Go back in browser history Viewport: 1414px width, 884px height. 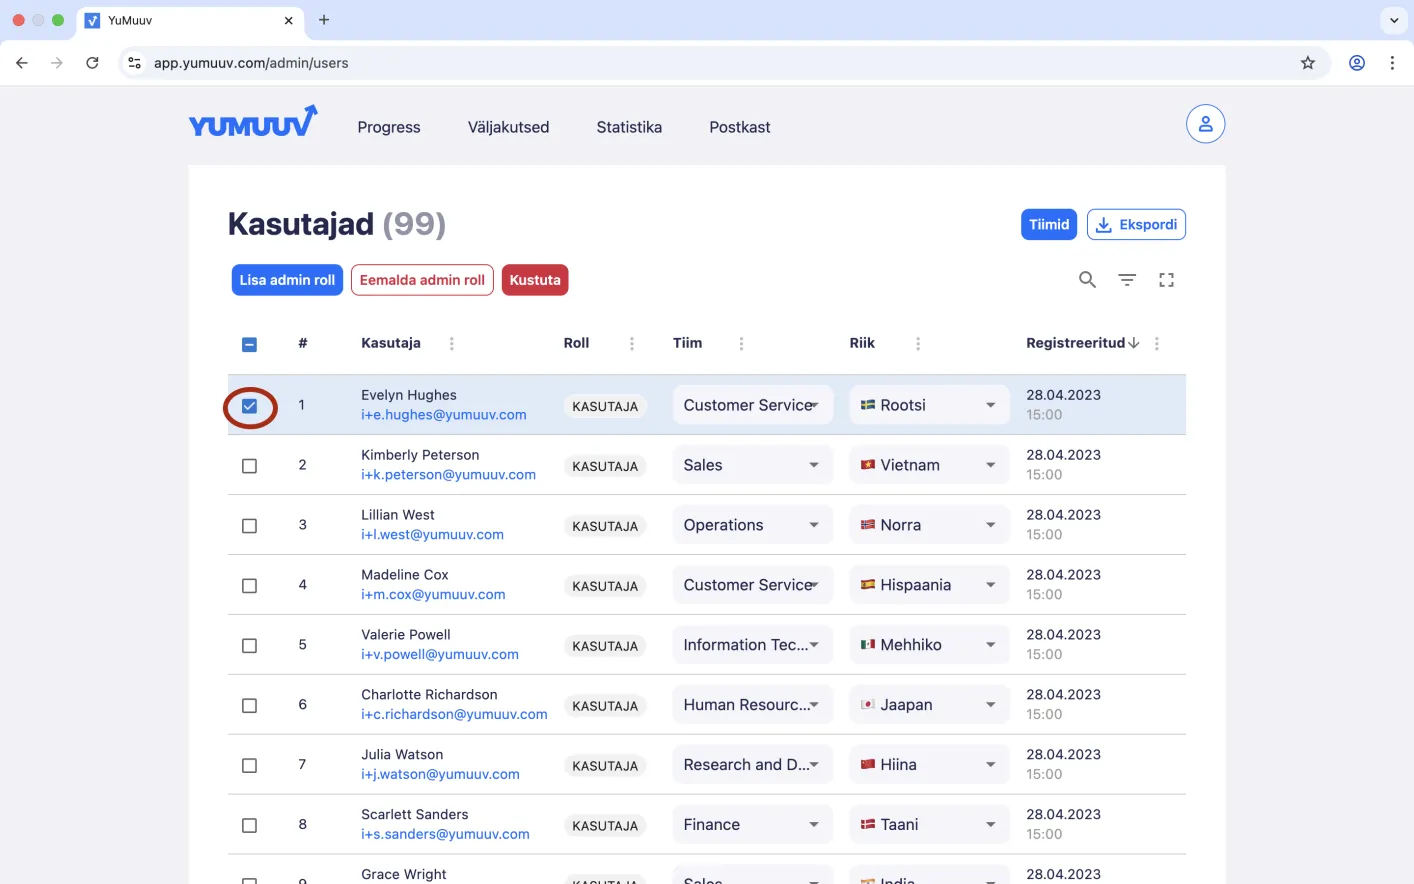pyautogui.click(x=22, y=63)
